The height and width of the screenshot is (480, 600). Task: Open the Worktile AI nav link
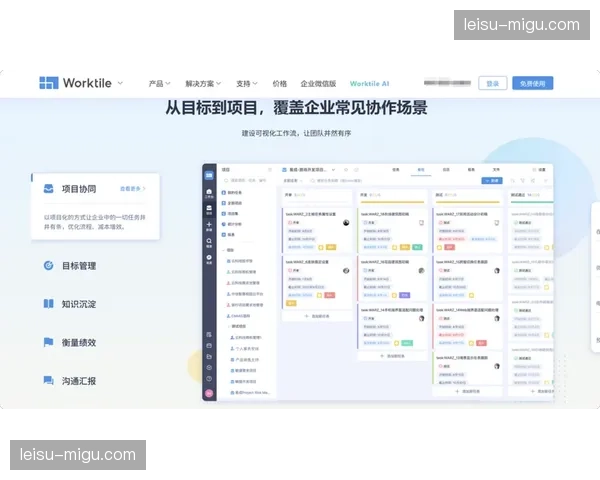[x=369, y=83]
